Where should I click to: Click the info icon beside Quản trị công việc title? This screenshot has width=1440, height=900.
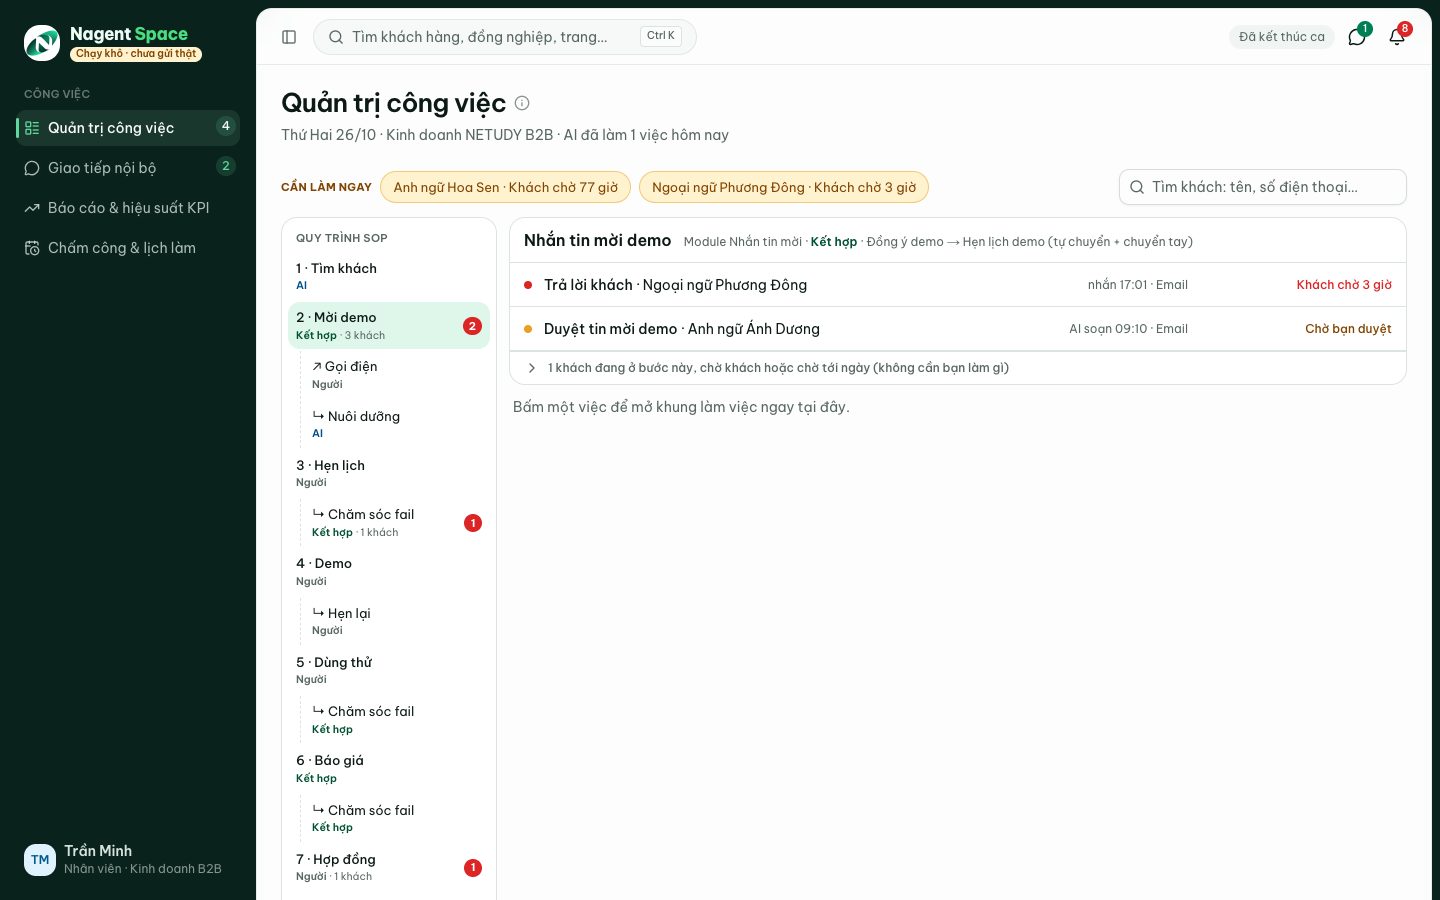click(522, 103)
